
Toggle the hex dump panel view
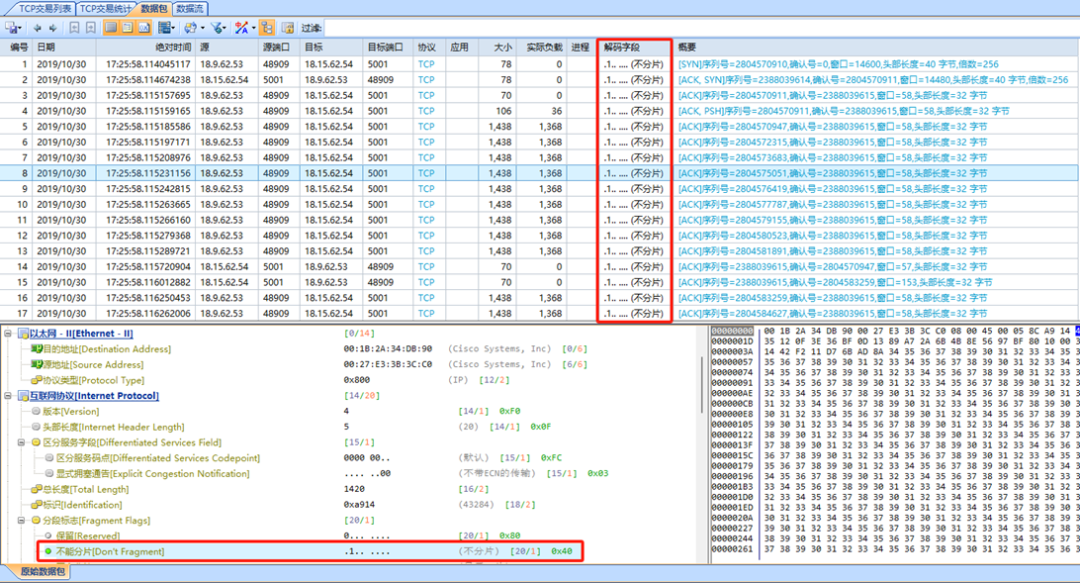(143, 28)
